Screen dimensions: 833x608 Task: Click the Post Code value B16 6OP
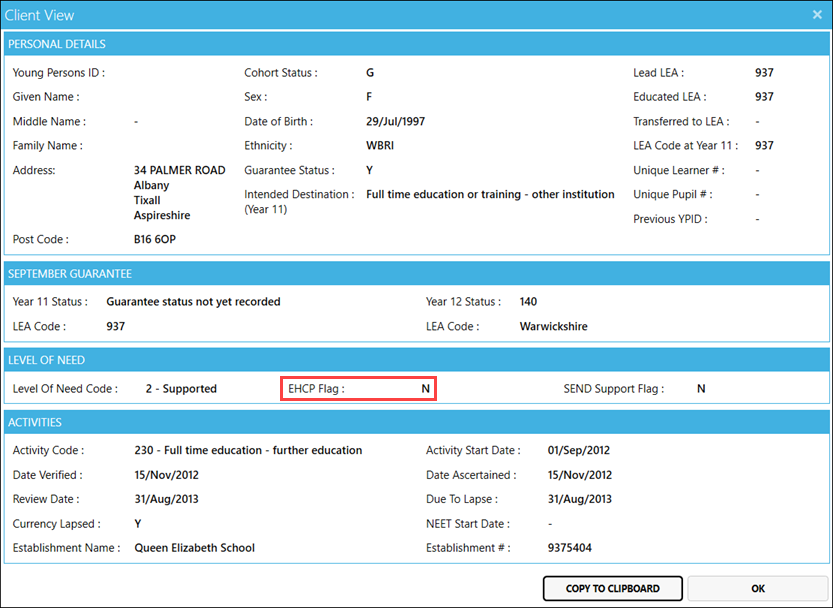click(156, 240)
